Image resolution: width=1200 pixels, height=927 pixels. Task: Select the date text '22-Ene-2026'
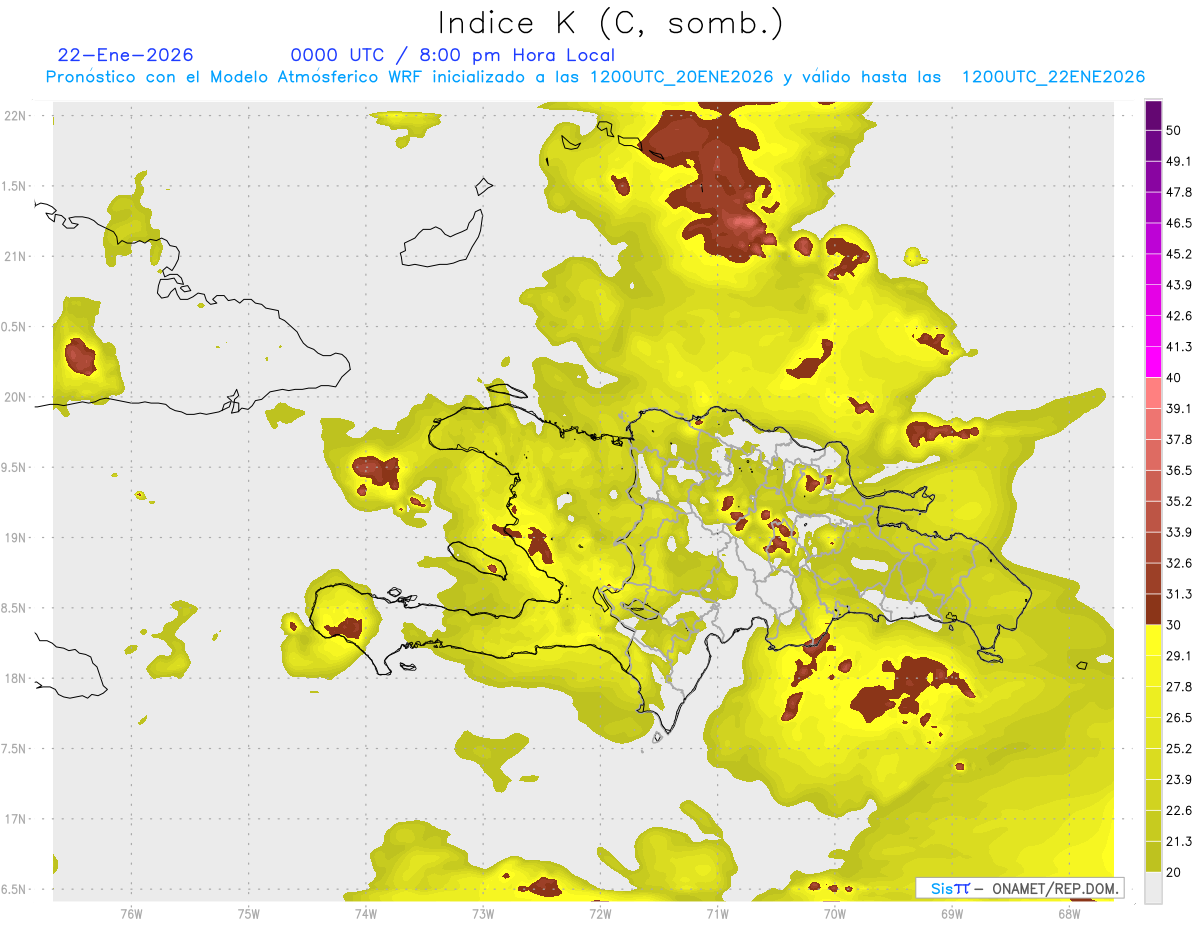126,55
